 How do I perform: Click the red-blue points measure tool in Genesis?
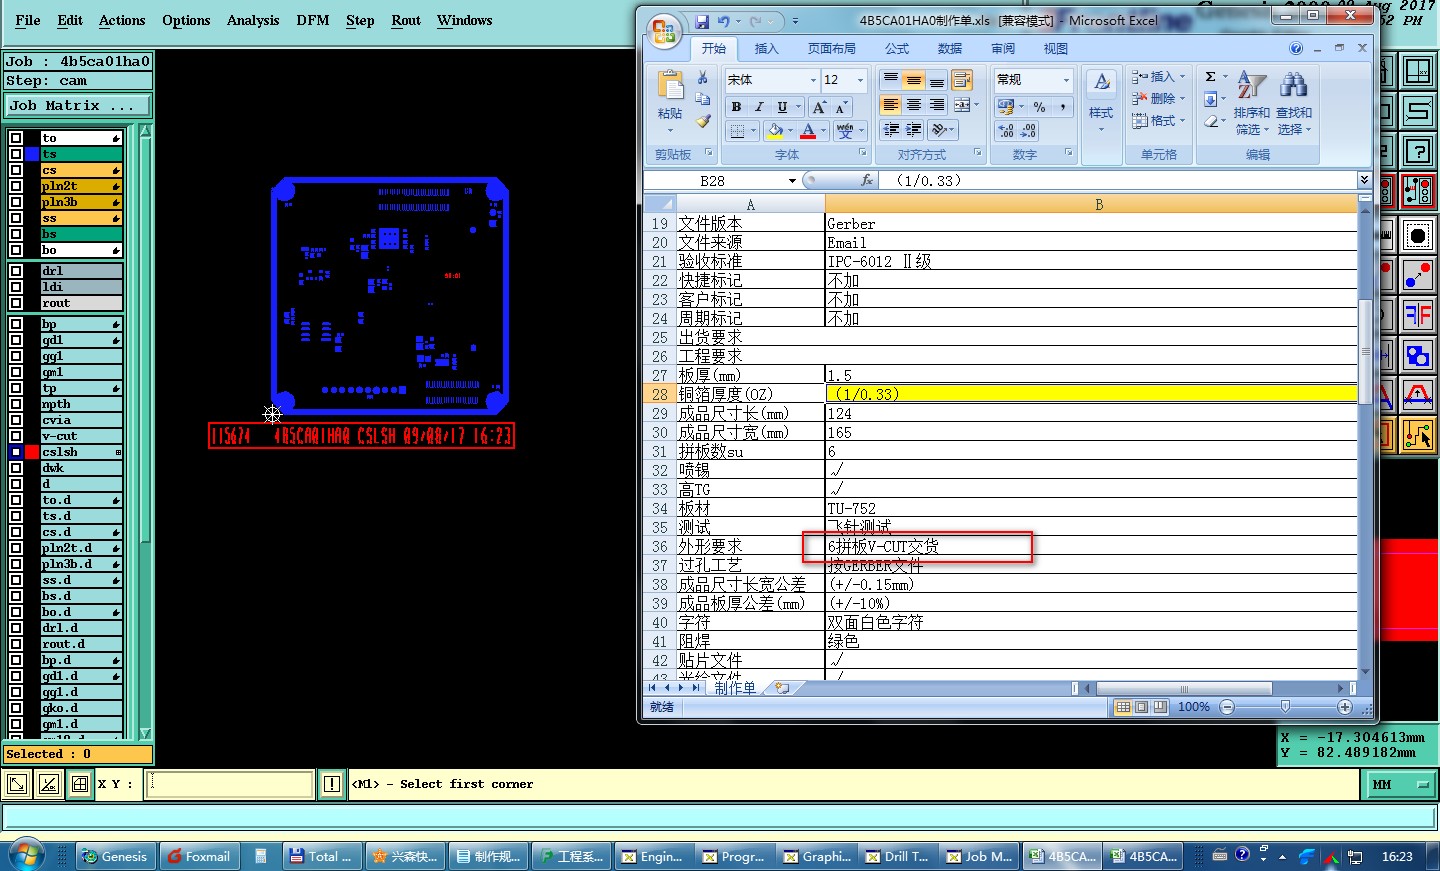[x=1418, y=275]
